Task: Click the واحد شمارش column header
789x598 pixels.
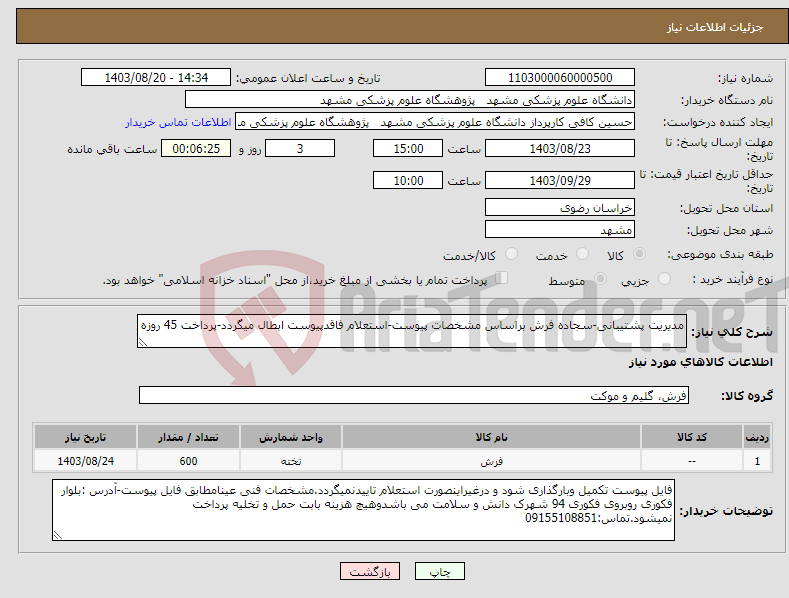Action: tap(291, 437)
